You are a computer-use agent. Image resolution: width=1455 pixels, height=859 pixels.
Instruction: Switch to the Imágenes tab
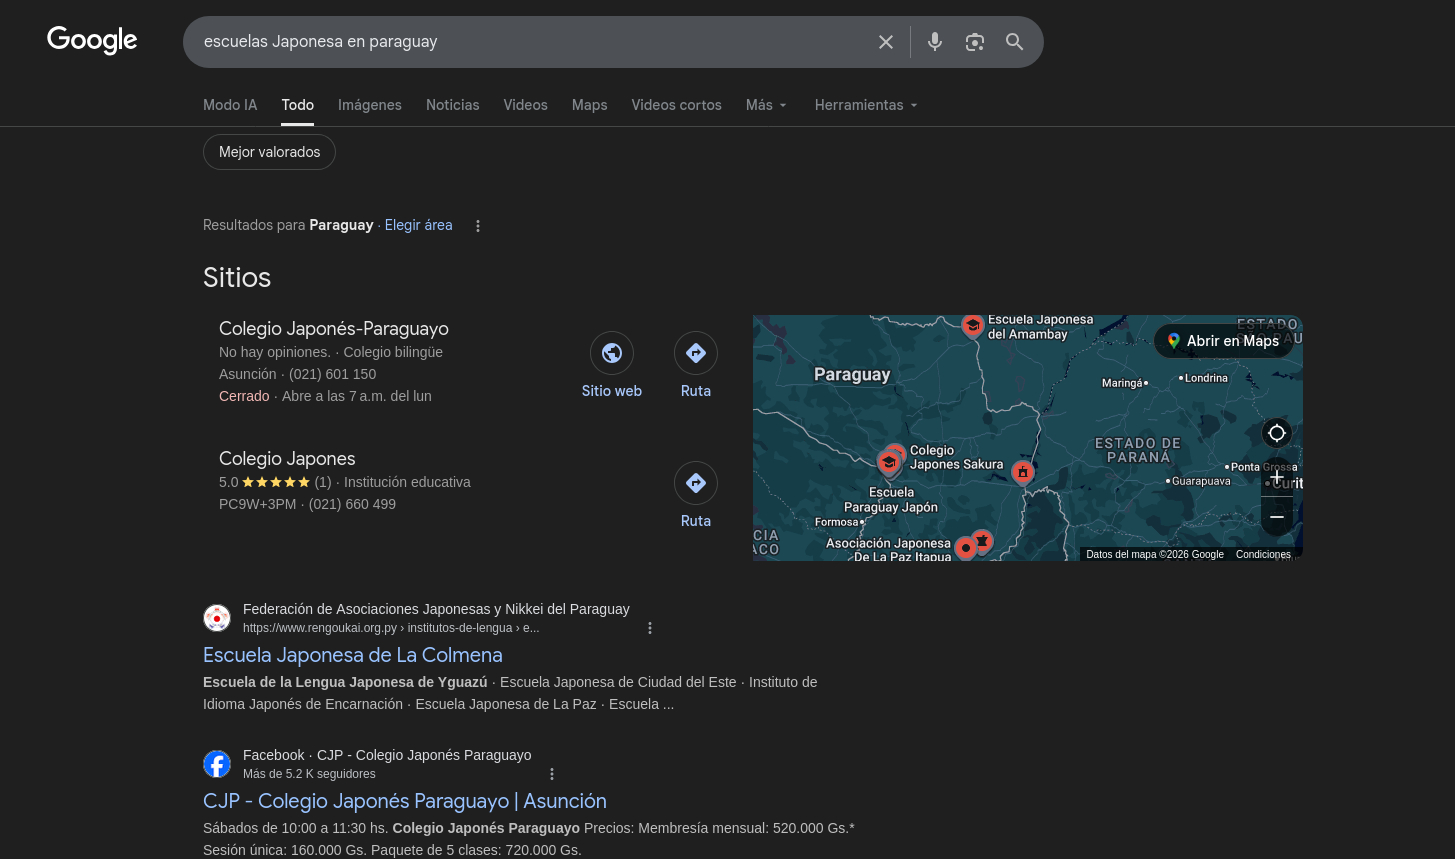tap(369, 105)
